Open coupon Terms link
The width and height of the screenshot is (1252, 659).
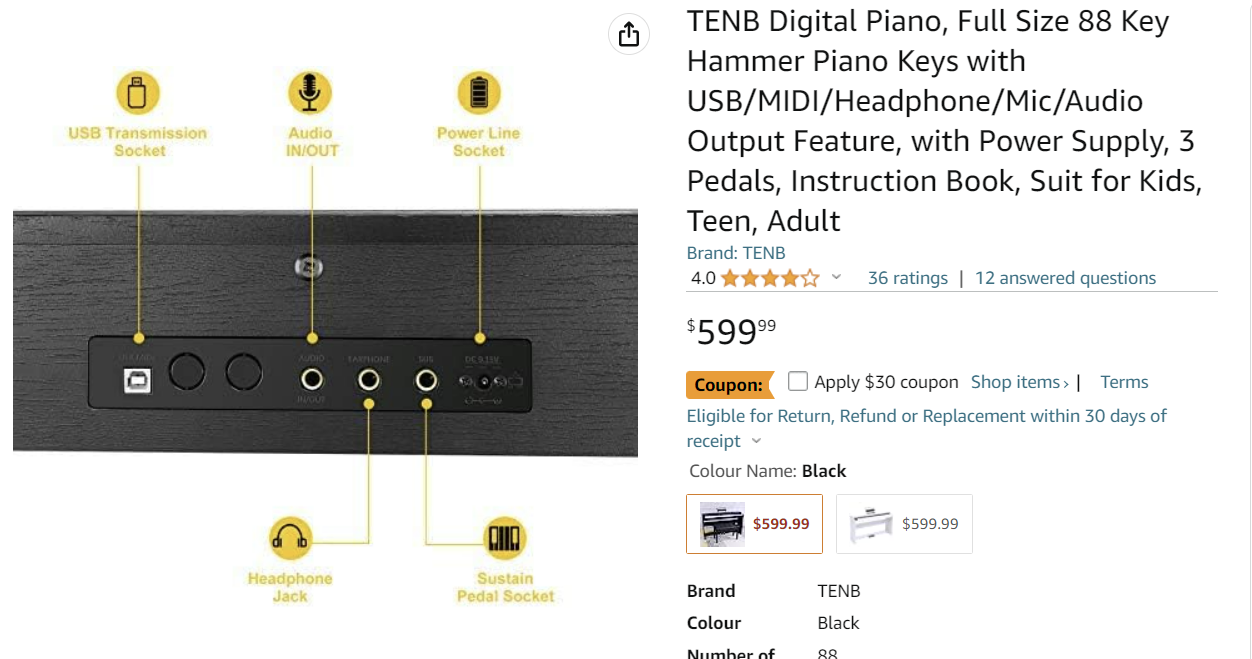tap(1124, 382)
